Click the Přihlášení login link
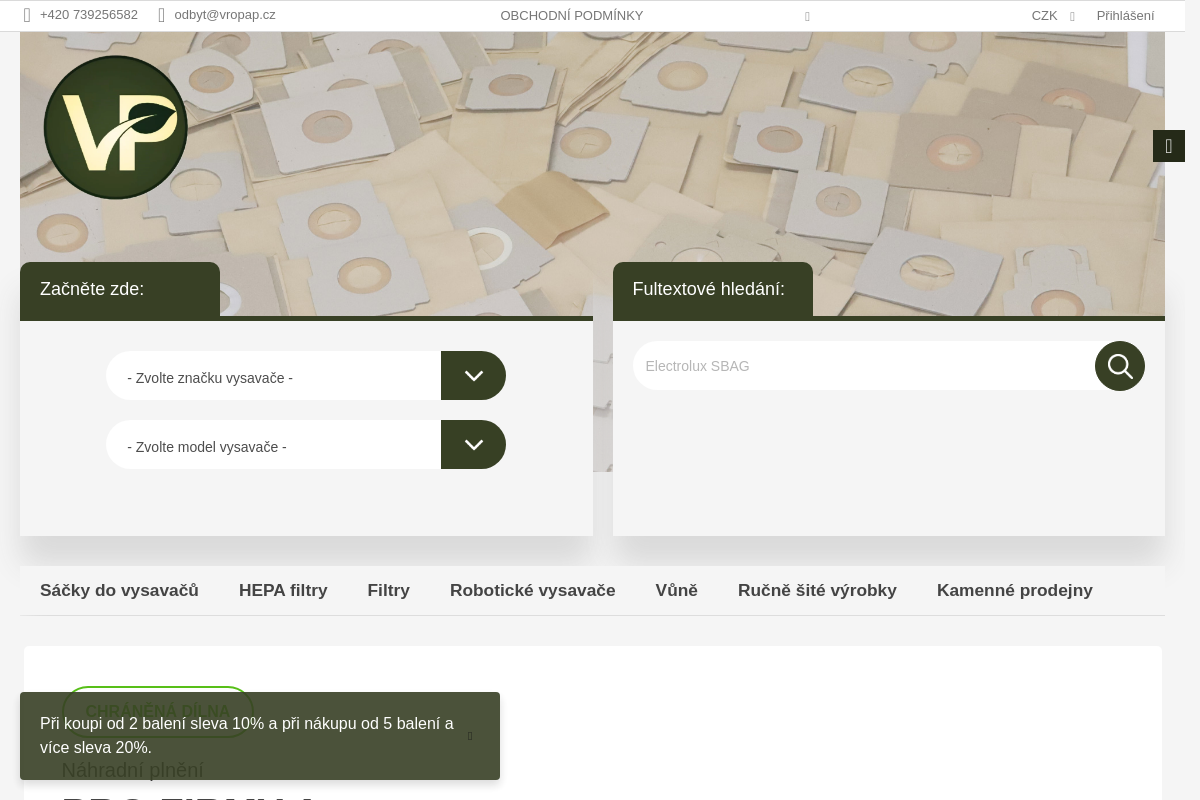The image size is (1200, 800). (x=1125, y=16)
